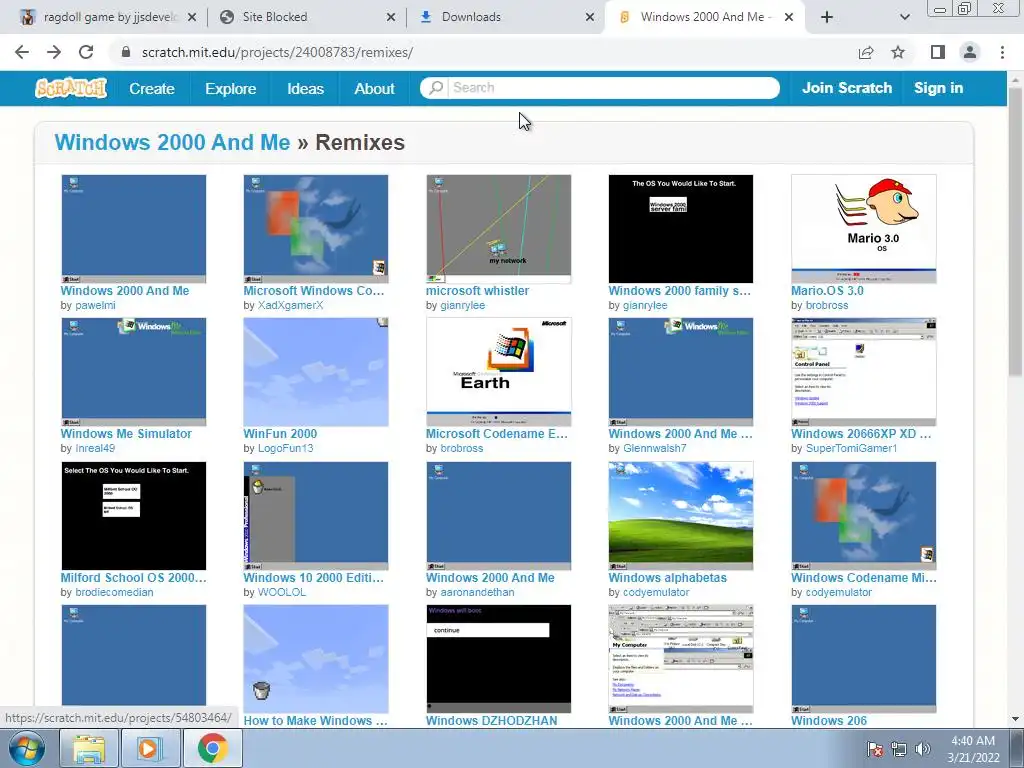Reload the current page
The image size is (1024, 768).
pos(86,52)
